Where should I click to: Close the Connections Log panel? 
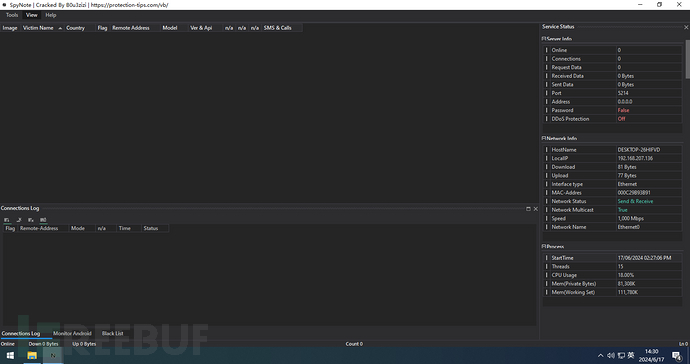click(536, 209)
